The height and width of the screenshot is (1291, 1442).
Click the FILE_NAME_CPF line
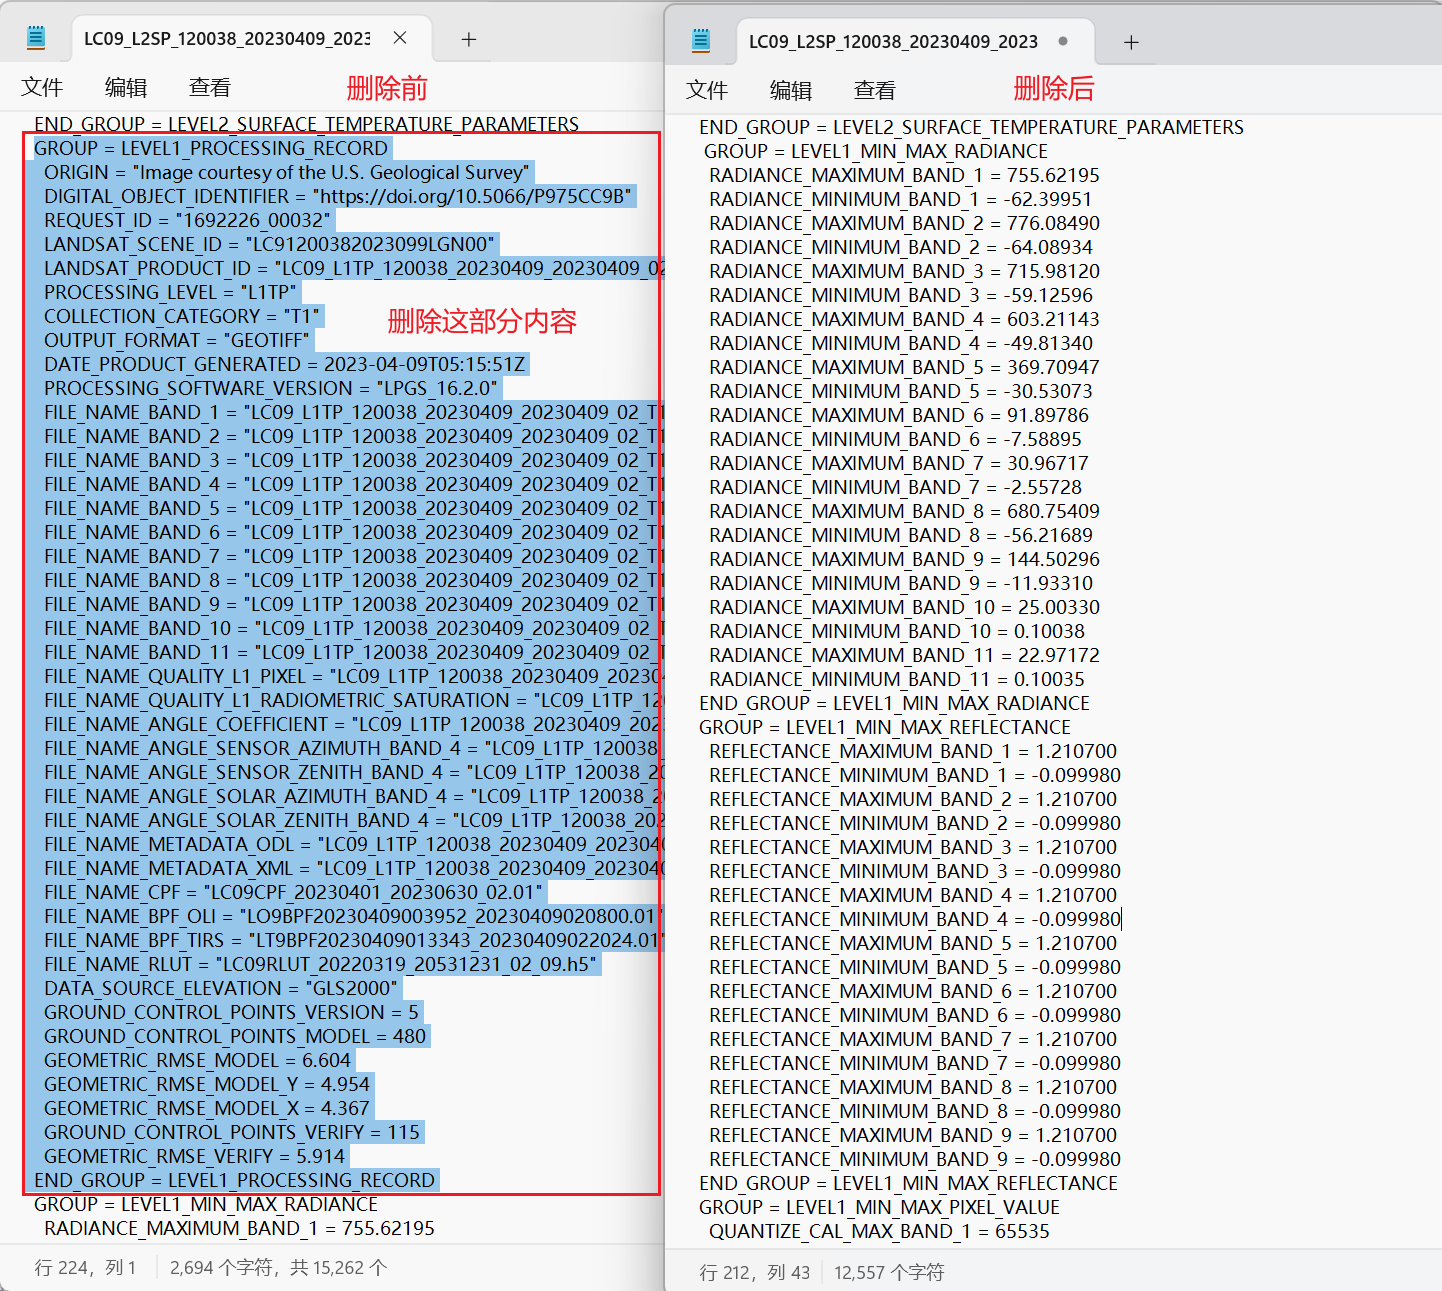(294, 892)
